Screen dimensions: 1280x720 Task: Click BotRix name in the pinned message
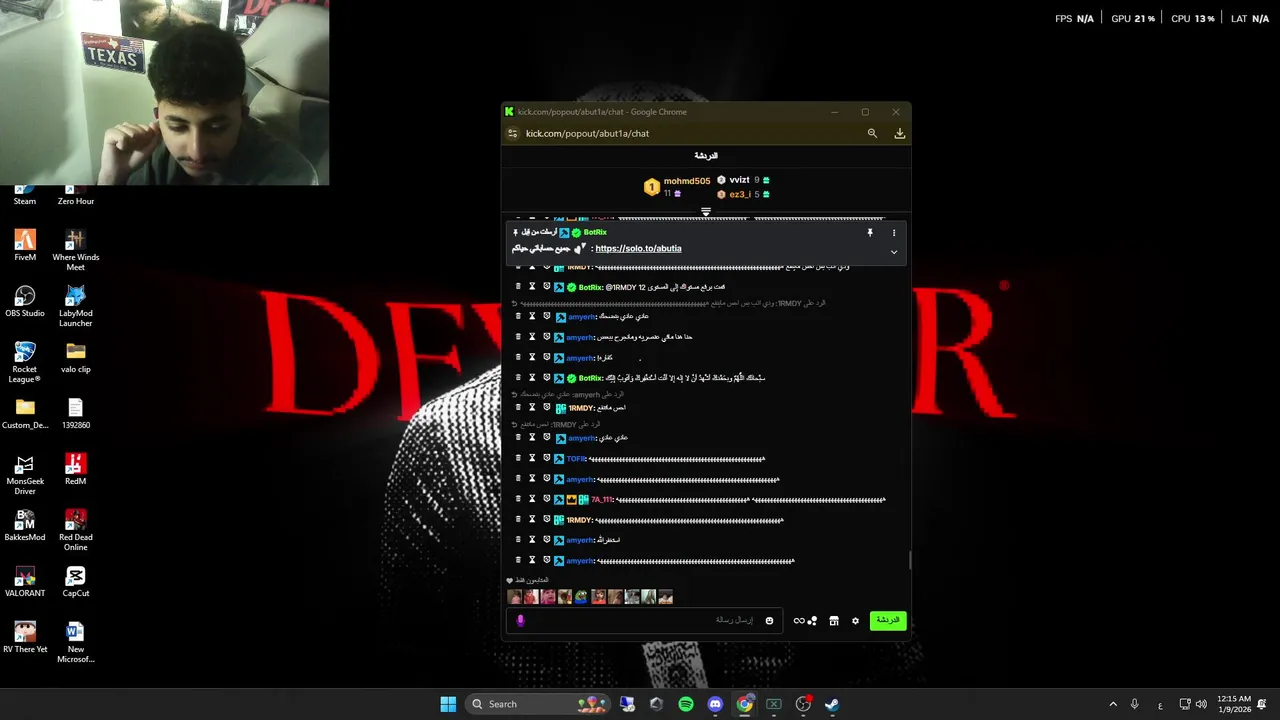[x=595, y=232]
